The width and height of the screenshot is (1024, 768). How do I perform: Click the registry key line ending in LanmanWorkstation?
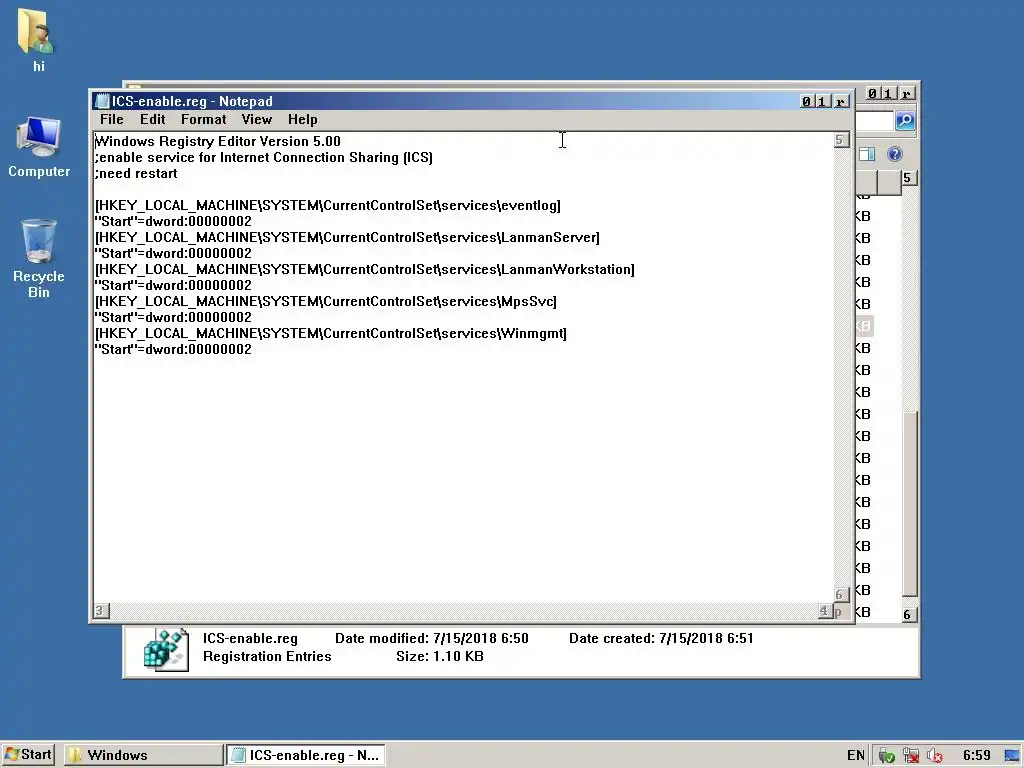(364, 270)
